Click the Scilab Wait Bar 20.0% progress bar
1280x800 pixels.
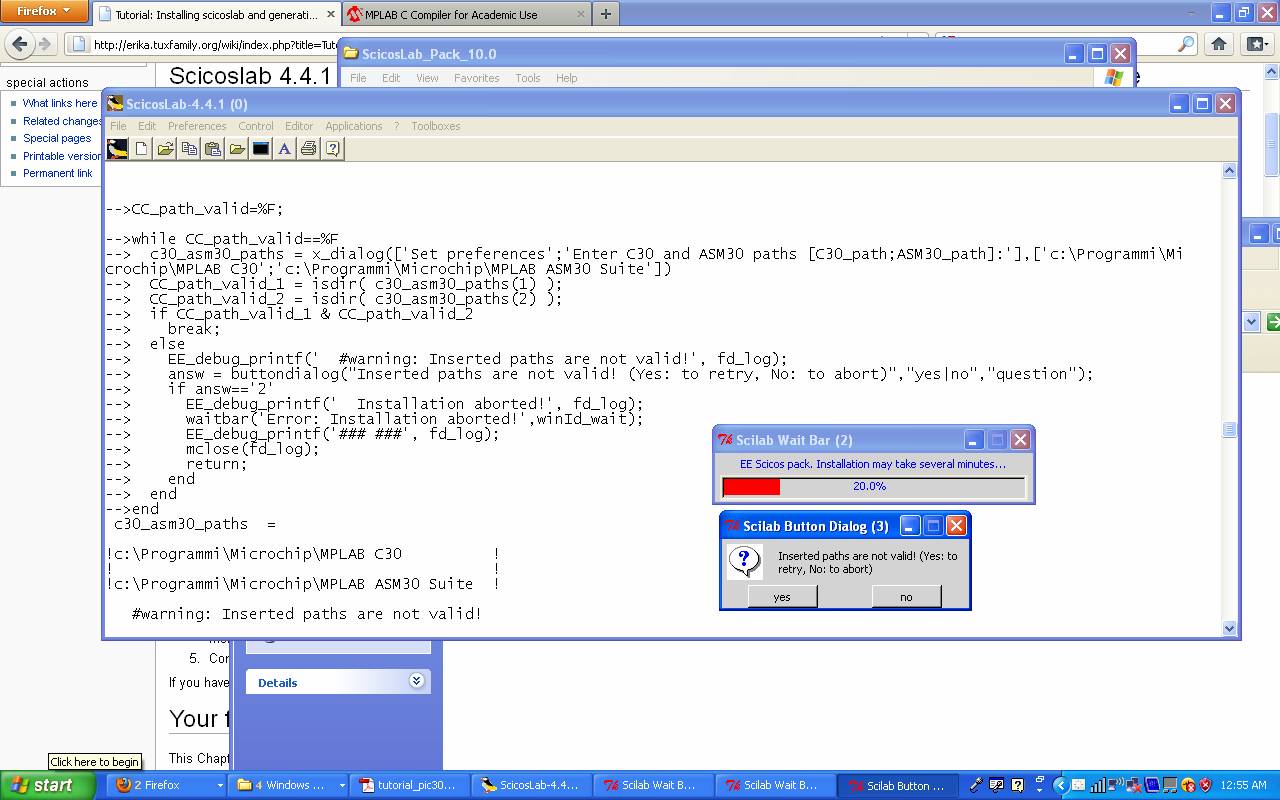pyautogui.click(x=874, y=487)
